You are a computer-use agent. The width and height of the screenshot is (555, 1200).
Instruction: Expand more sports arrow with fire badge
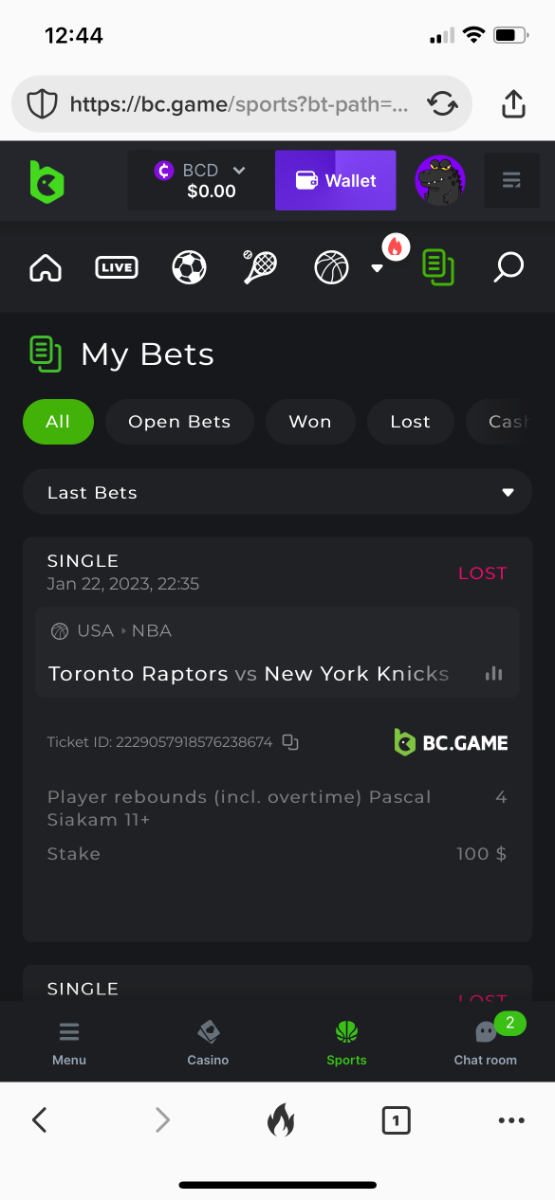point(378,267)
